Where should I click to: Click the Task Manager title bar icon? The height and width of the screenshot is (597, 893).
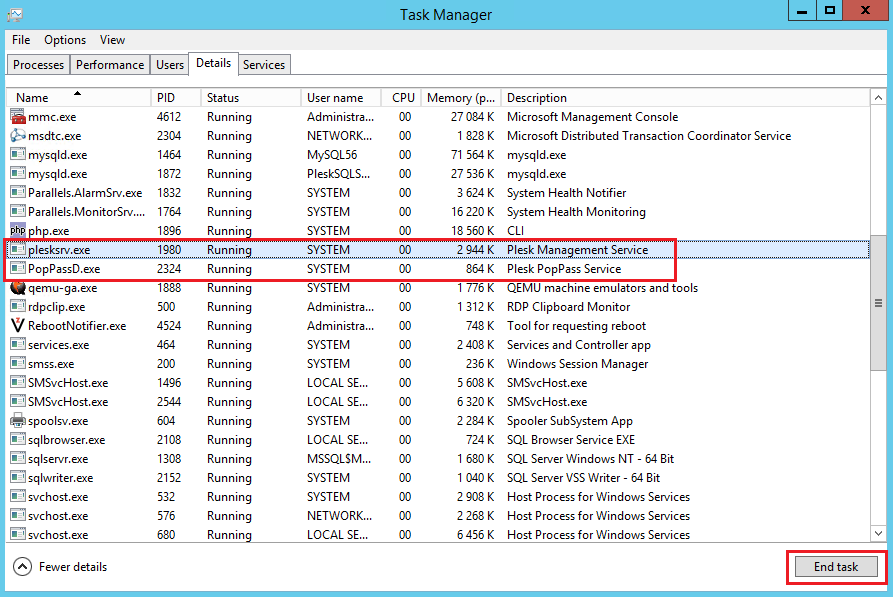pyautogui.click(x=14, y=14)
